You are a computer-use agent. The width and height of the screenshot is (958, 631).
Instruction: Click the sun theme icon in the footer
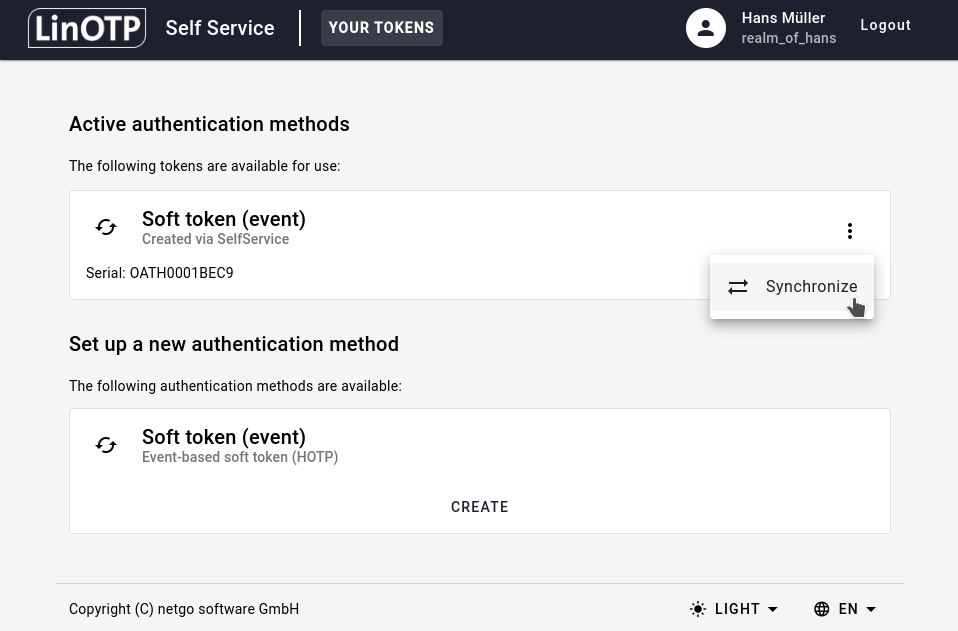pyautogui.click(x=698, y=609)
